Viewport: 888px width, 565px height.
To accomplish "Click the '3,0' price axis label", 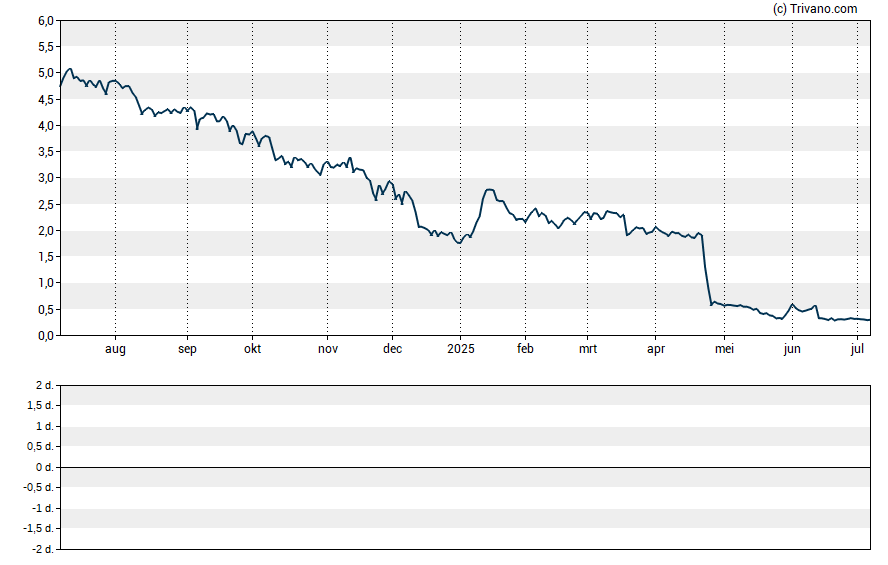I will pos(46,178).
